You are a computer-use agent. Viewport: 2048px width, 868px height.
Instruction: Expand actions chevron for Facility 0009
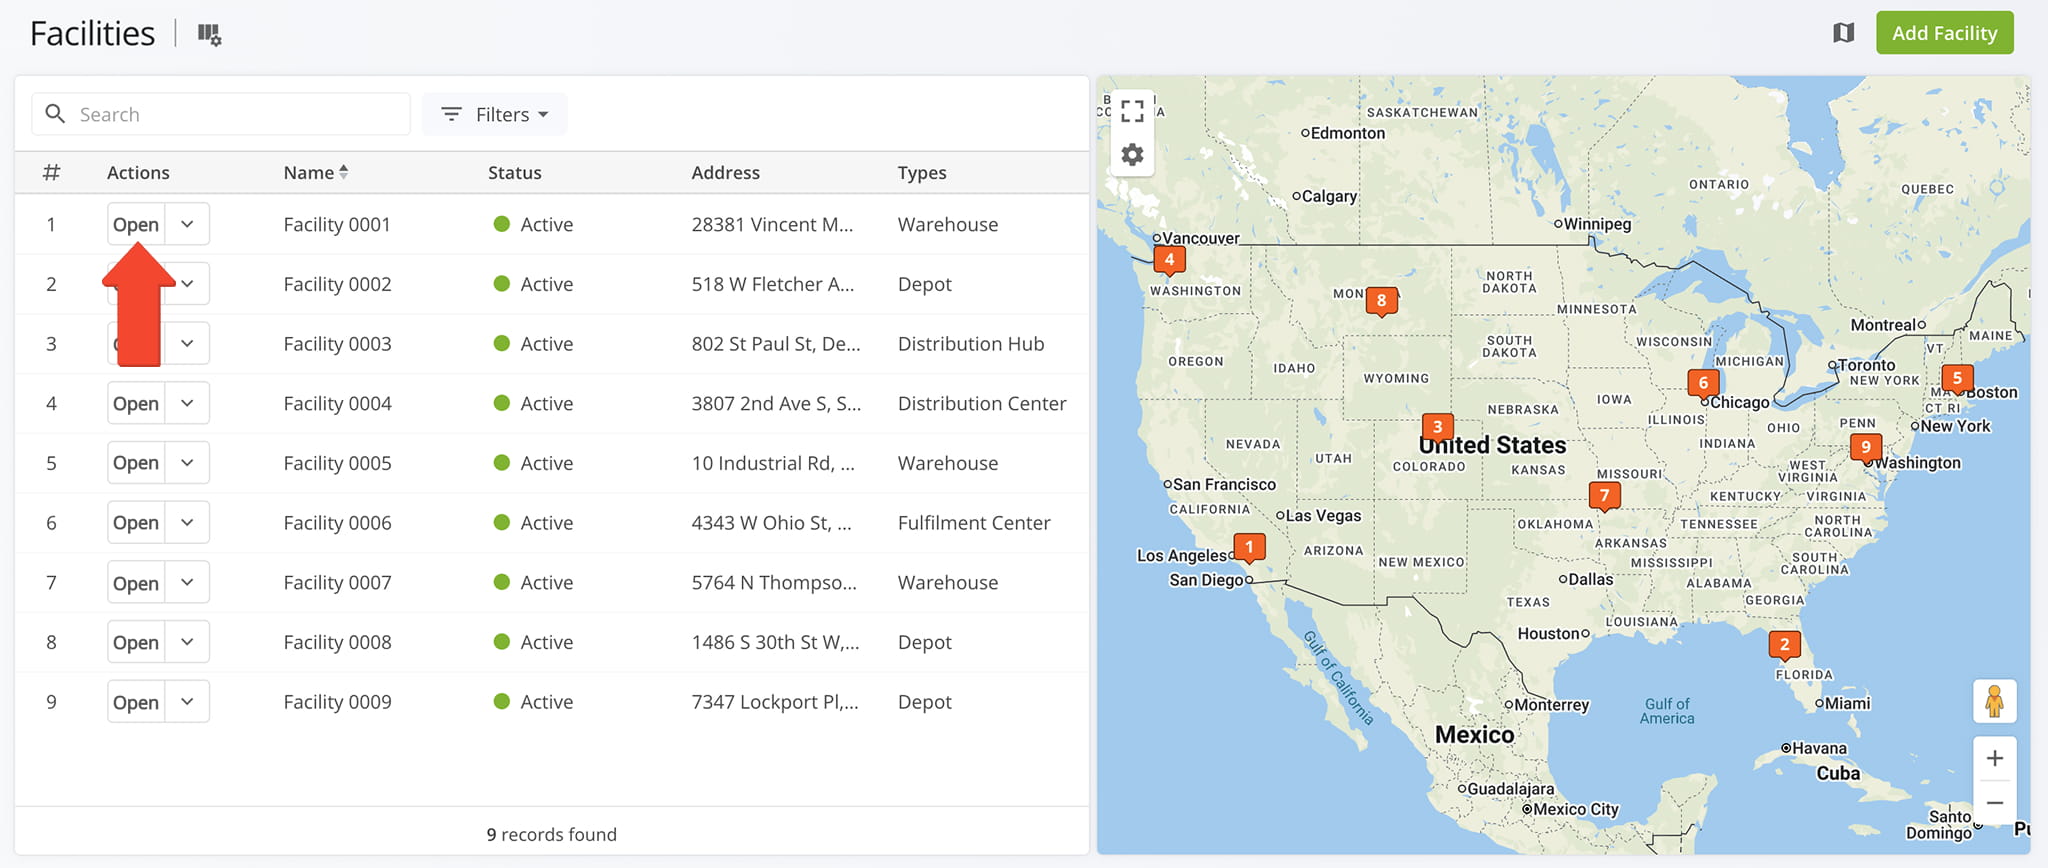click(x=187, y=701)
